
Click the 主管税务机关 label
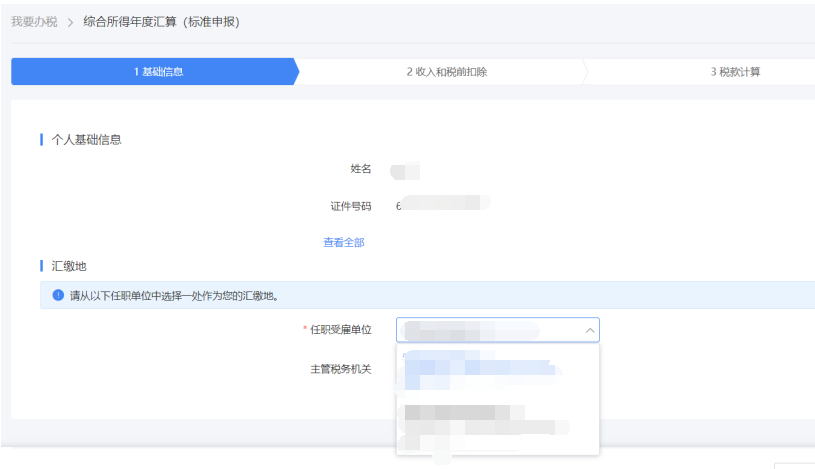point(340,369)
